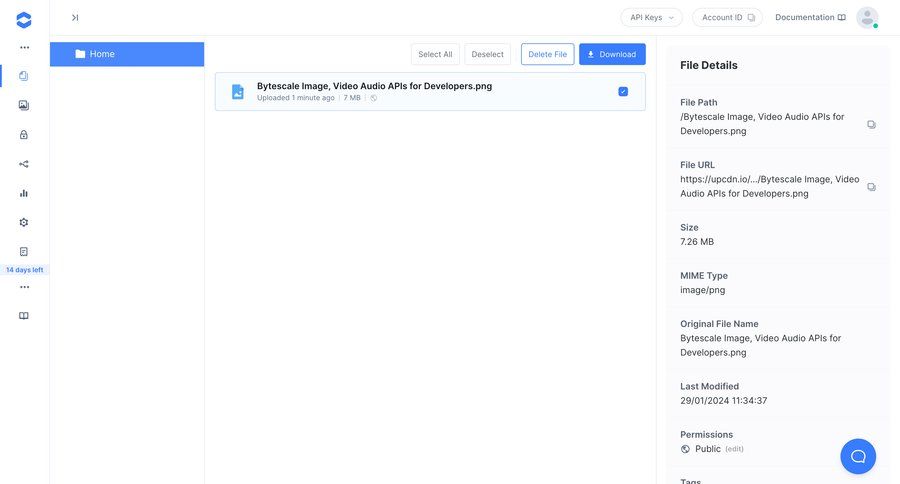Copy the File Path value
This screenshot has height=484, width=900.
pos(871,124)
